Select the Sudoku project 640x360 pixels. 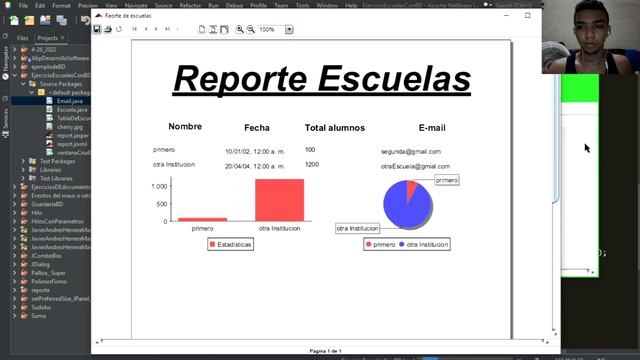pos(41,307)
